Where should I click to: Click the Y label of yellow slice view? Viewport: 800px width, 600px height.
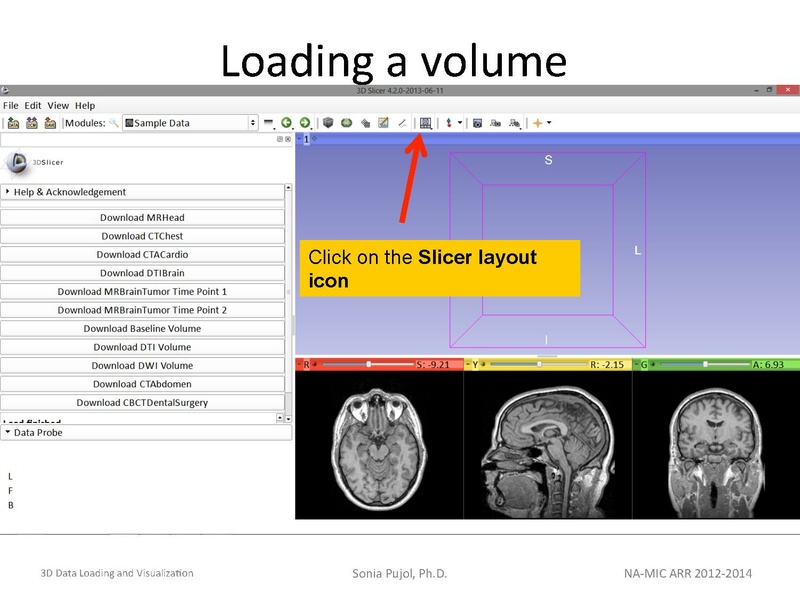click(475, 365)
